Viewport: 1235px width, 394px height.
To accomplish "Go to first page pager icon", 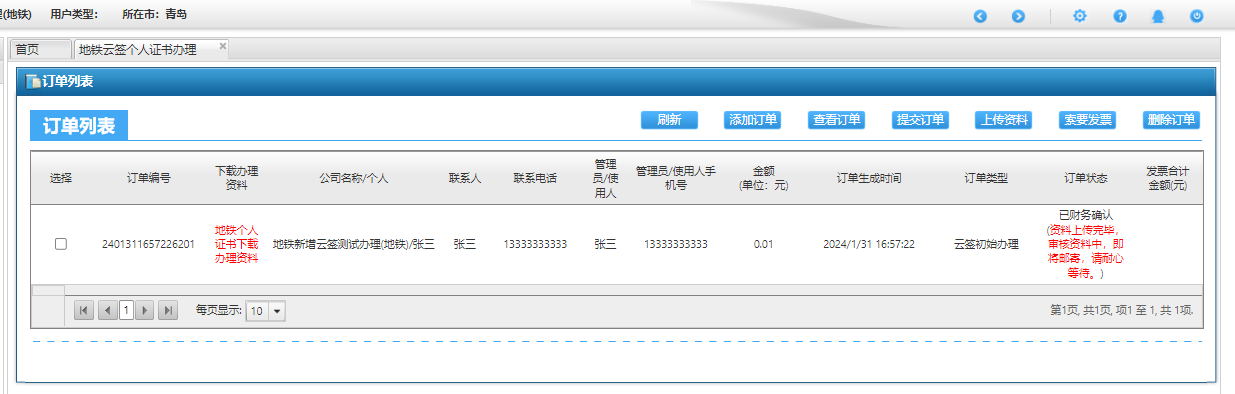I will pos(83,311).
